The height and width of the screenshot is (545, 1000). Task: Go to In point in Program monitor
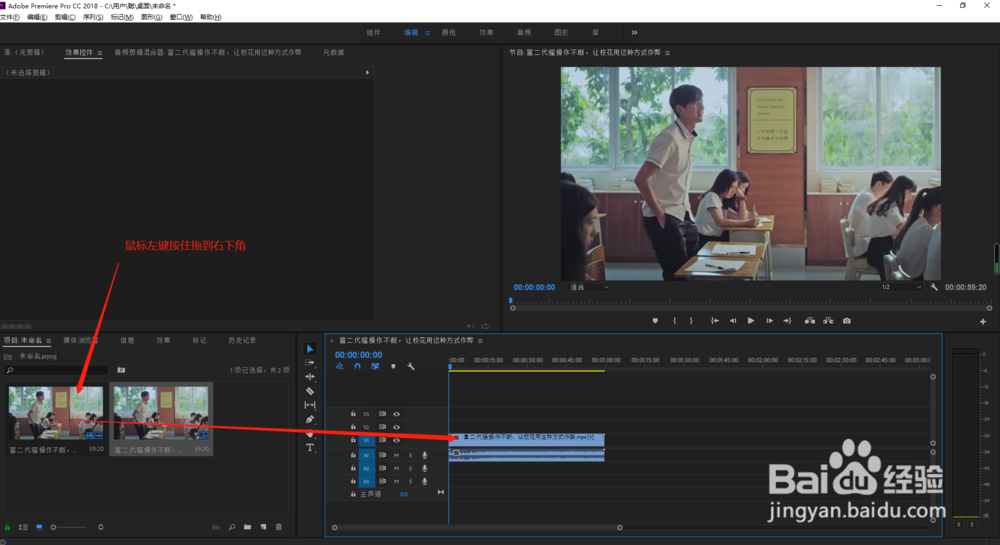715,321
